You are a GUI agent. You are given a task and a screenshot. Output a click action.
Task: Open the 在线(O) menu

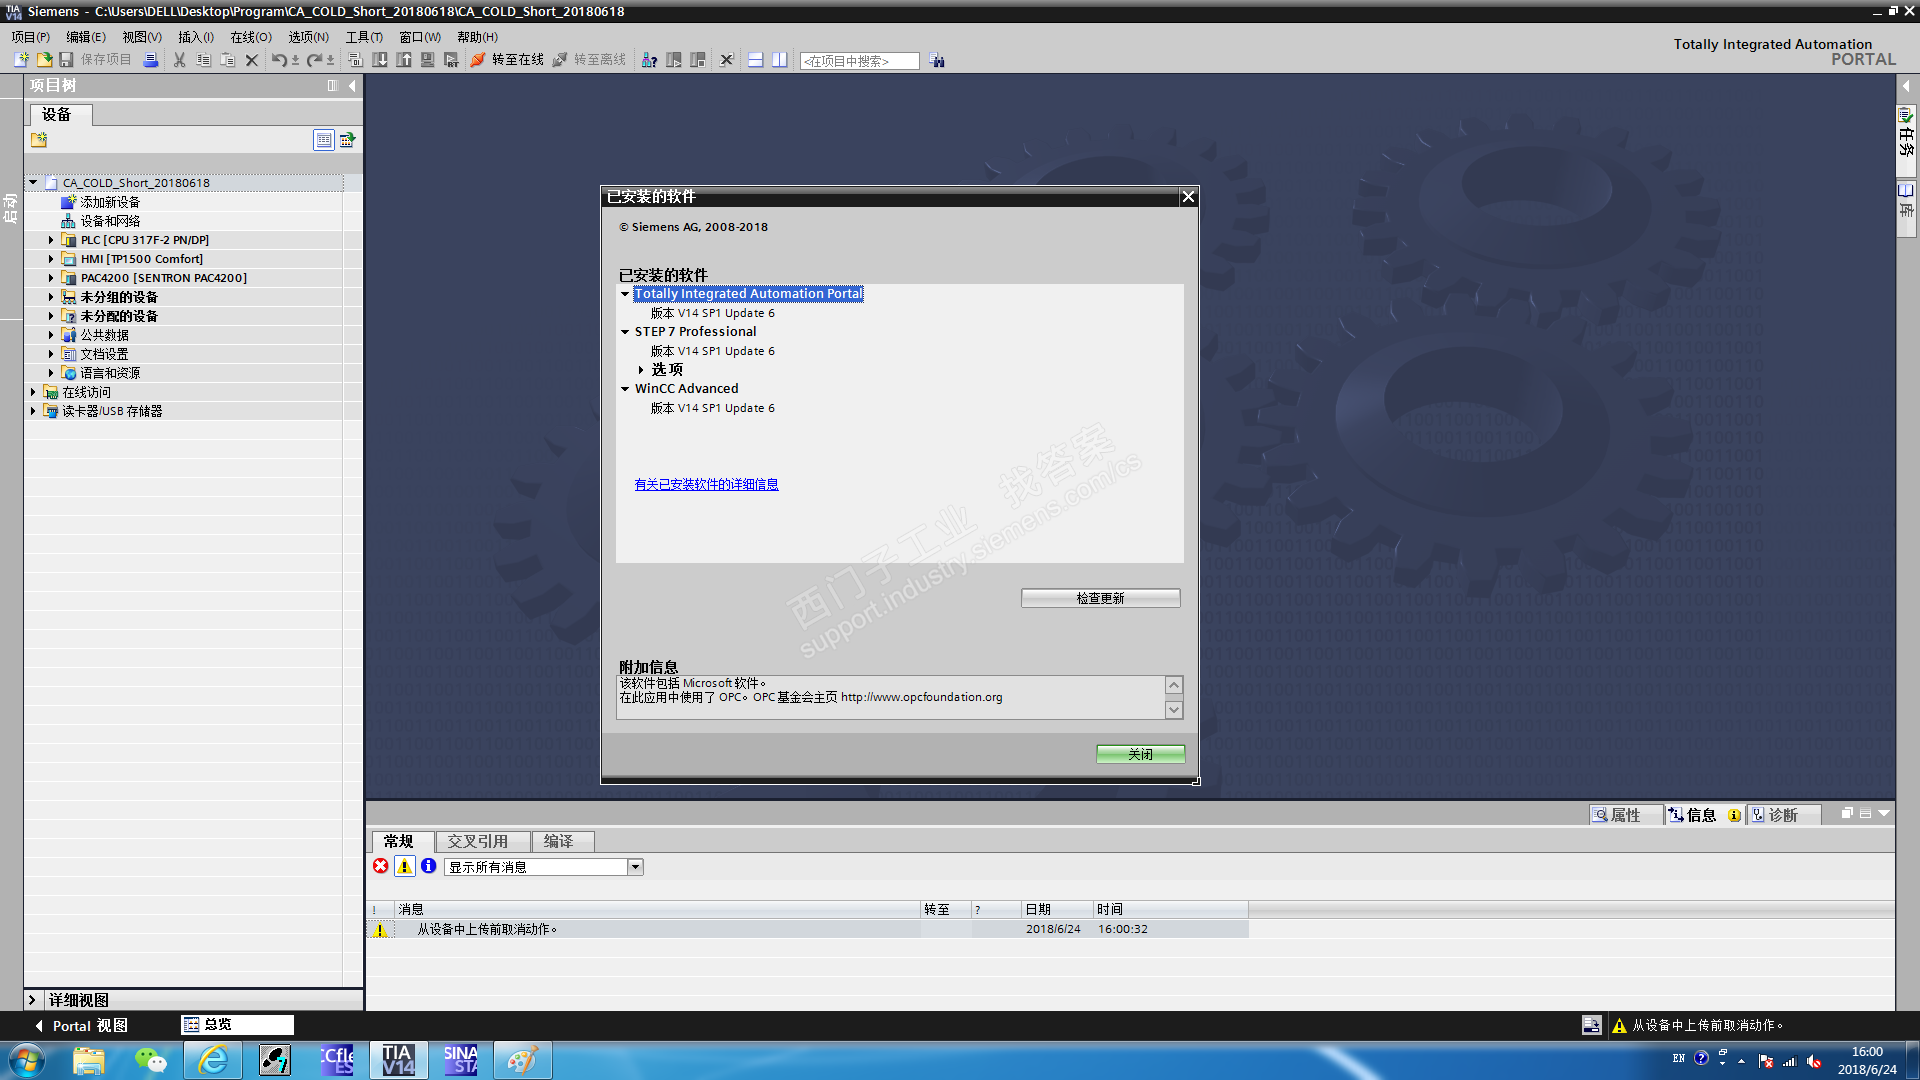pyautogui.click(x=250, y=37)
